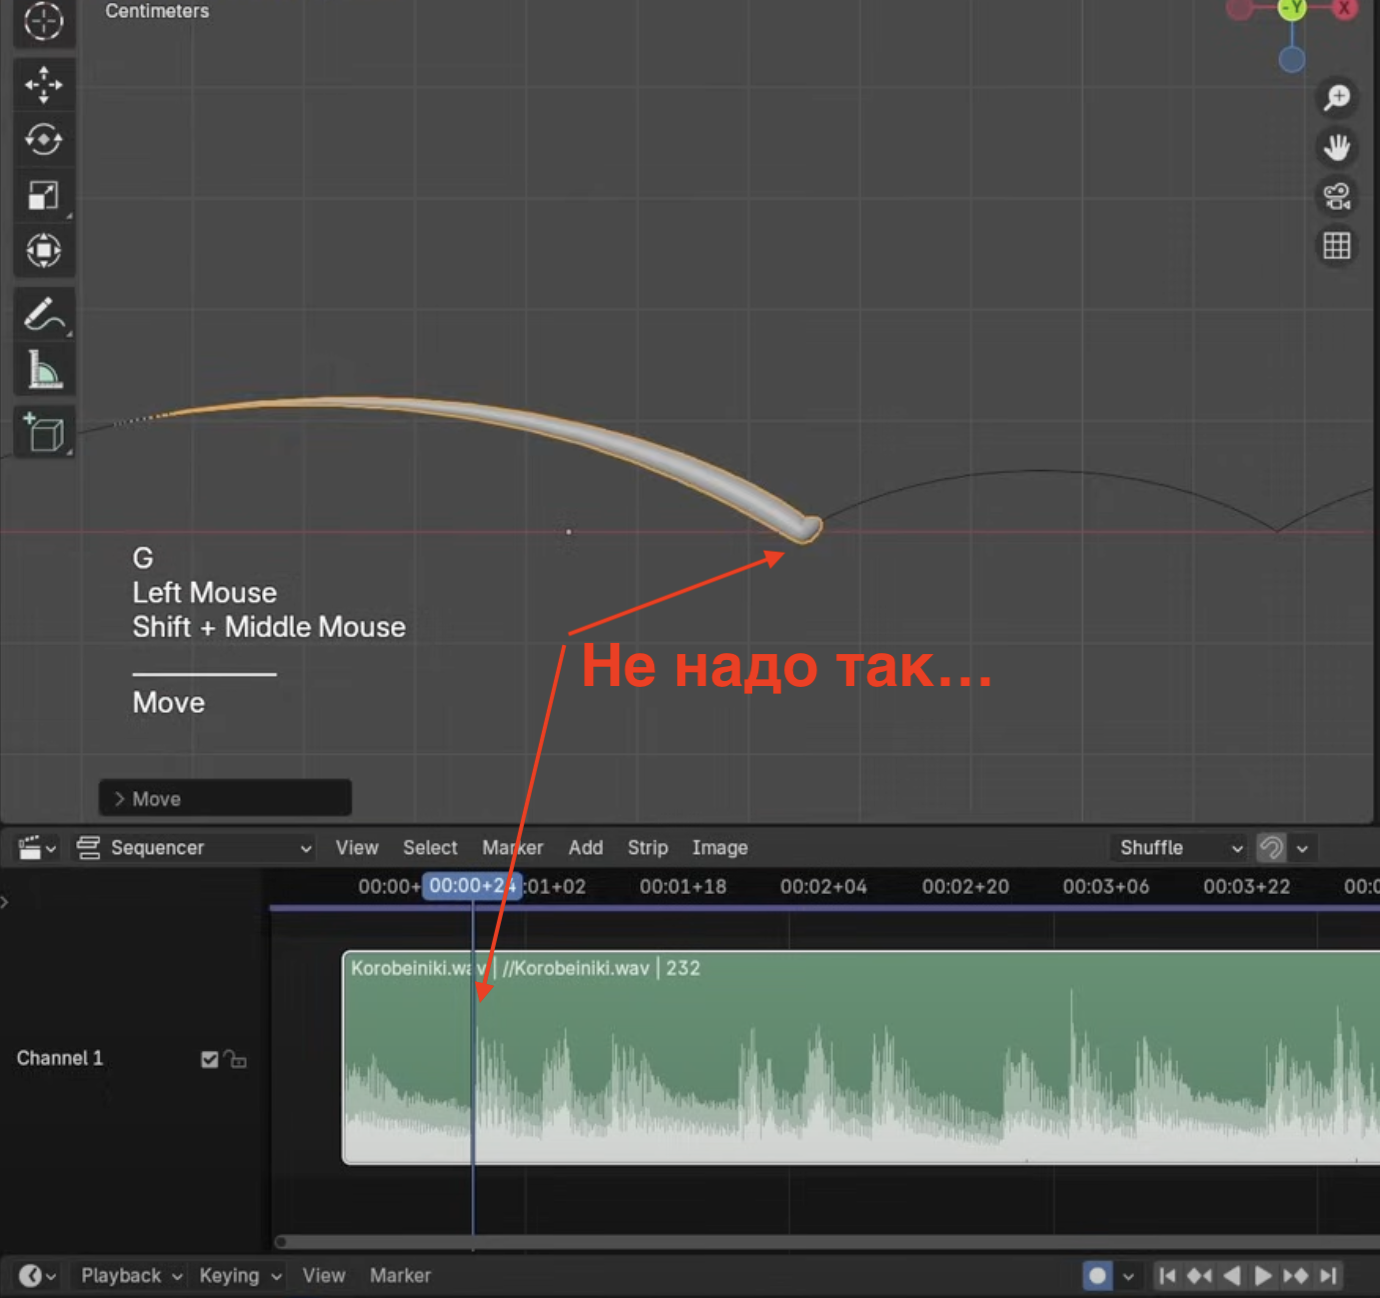Click the green -Y axis gizmo ball
The height and width of the screenshot is (1298, 1380).
(x=1292, y=9)
